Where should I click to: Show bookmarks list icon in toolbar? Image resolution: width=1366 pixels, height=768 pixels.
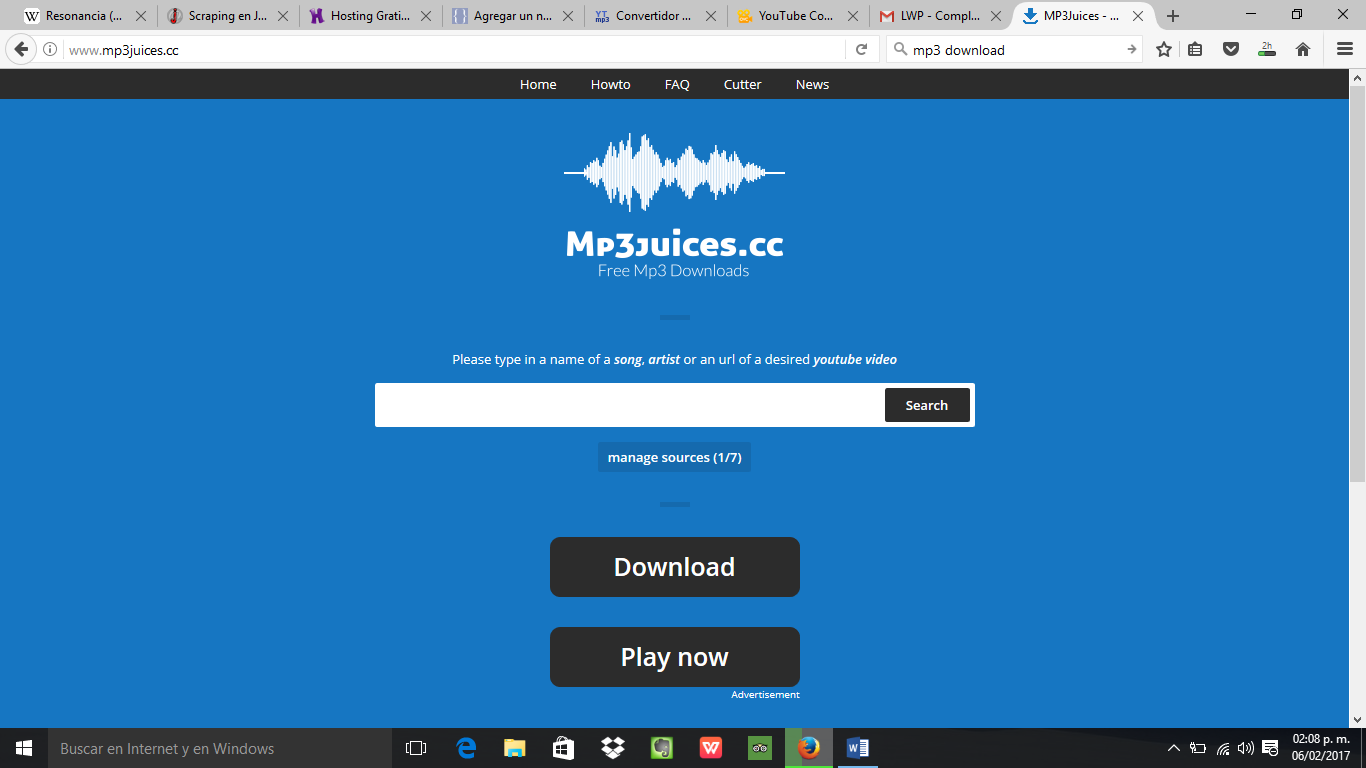[1196, 49]
